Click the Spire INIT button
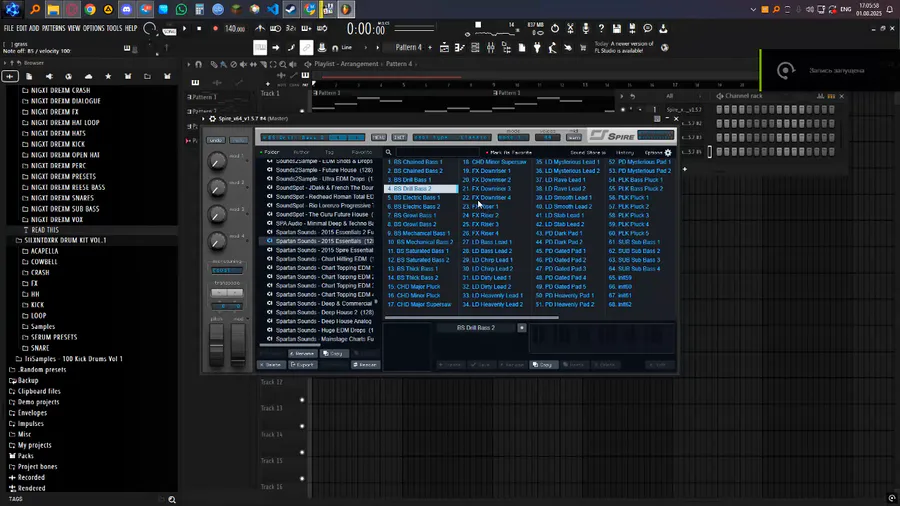The height and width of the screenshot is (506, 900). pyautogui.click(x=399, y=138)
